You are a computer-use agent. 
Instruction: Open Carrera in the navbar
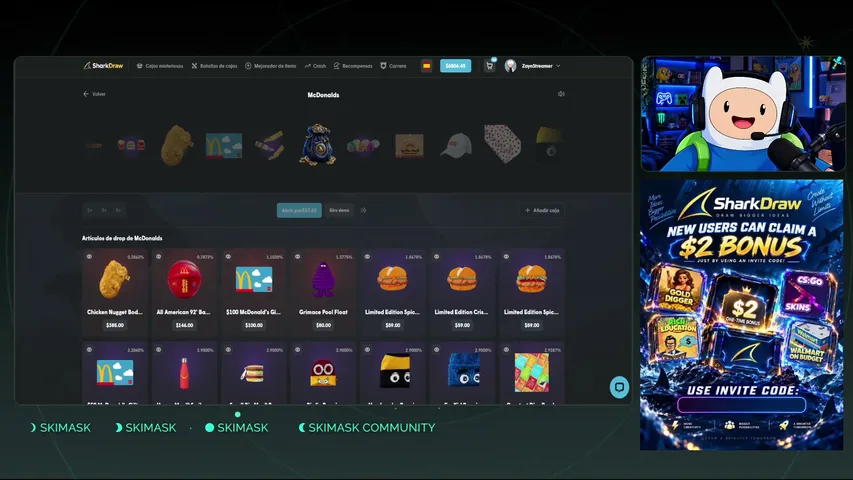coord(393,66)
